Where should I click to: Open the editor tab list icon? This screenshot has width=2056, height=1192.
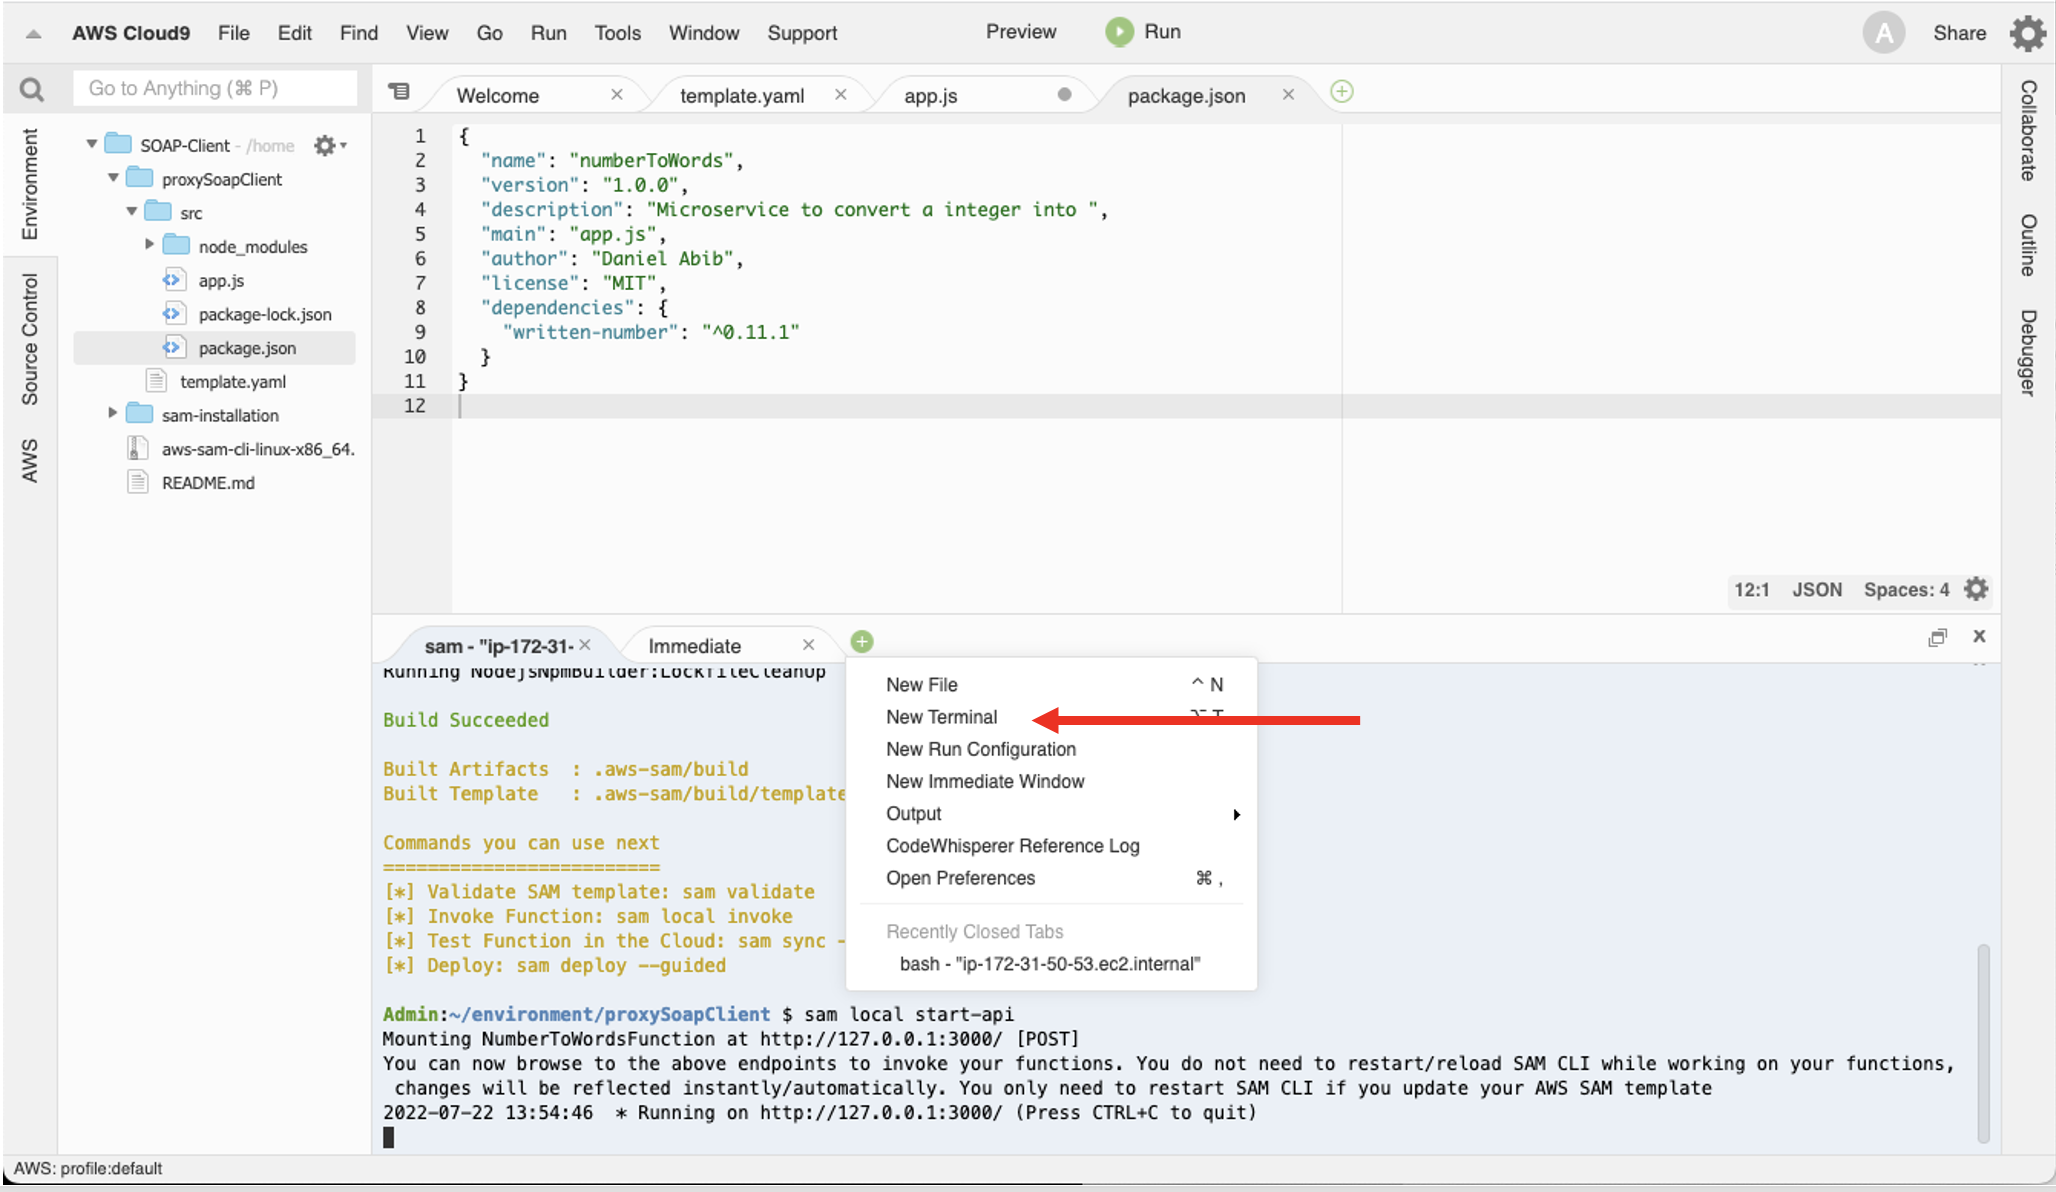click(x=399, y=92)
